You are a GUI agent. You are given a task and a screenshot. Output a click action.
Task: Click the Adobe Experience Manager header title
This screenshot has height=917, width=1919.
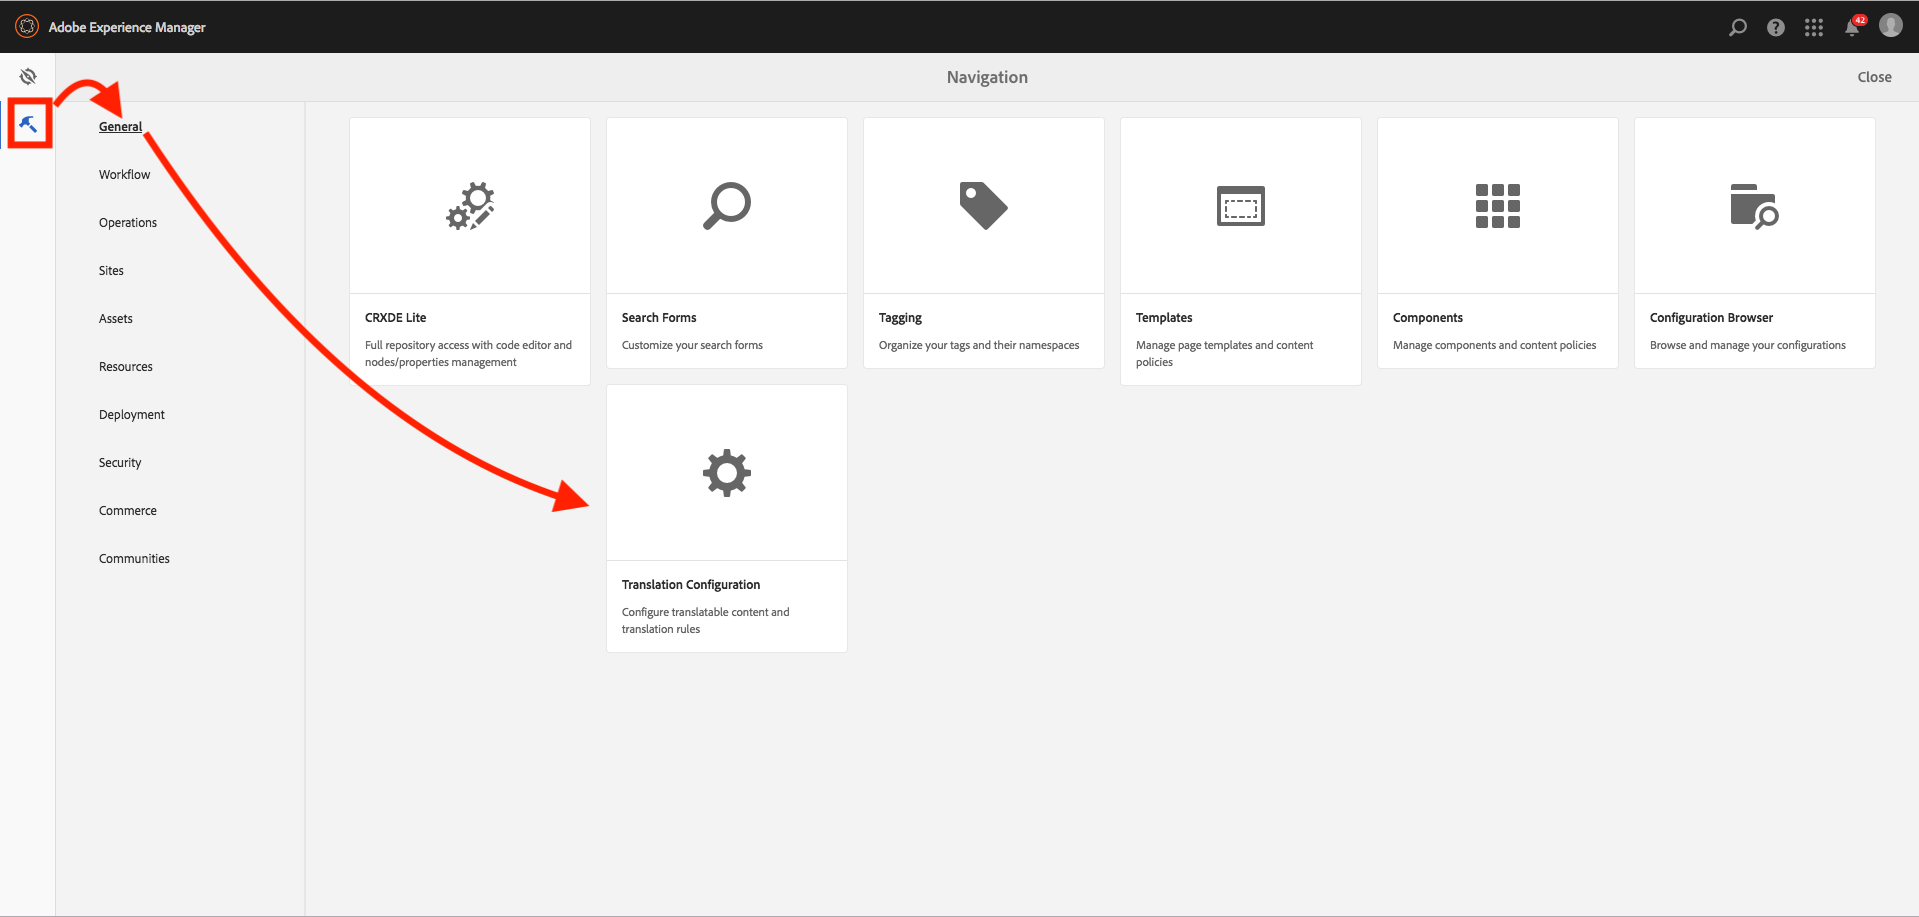[x=127, y=27]
